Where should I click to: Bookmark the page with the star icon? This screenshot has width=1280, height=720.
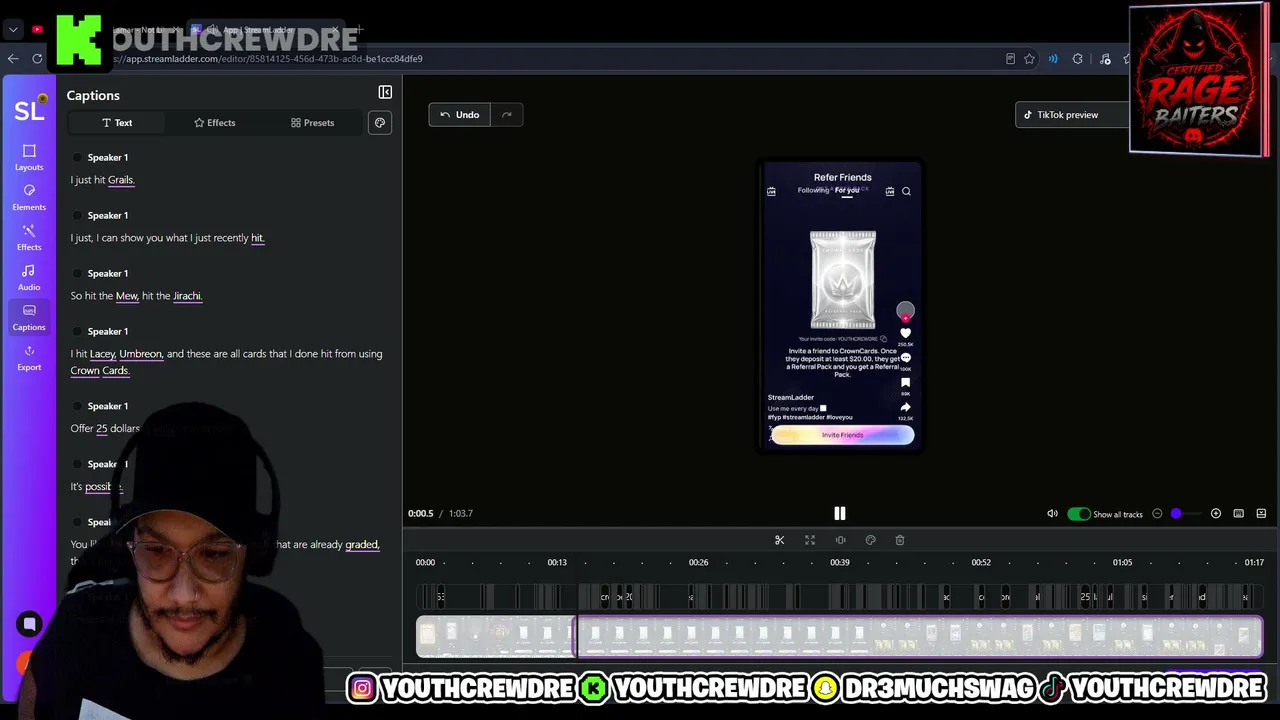1029,59
